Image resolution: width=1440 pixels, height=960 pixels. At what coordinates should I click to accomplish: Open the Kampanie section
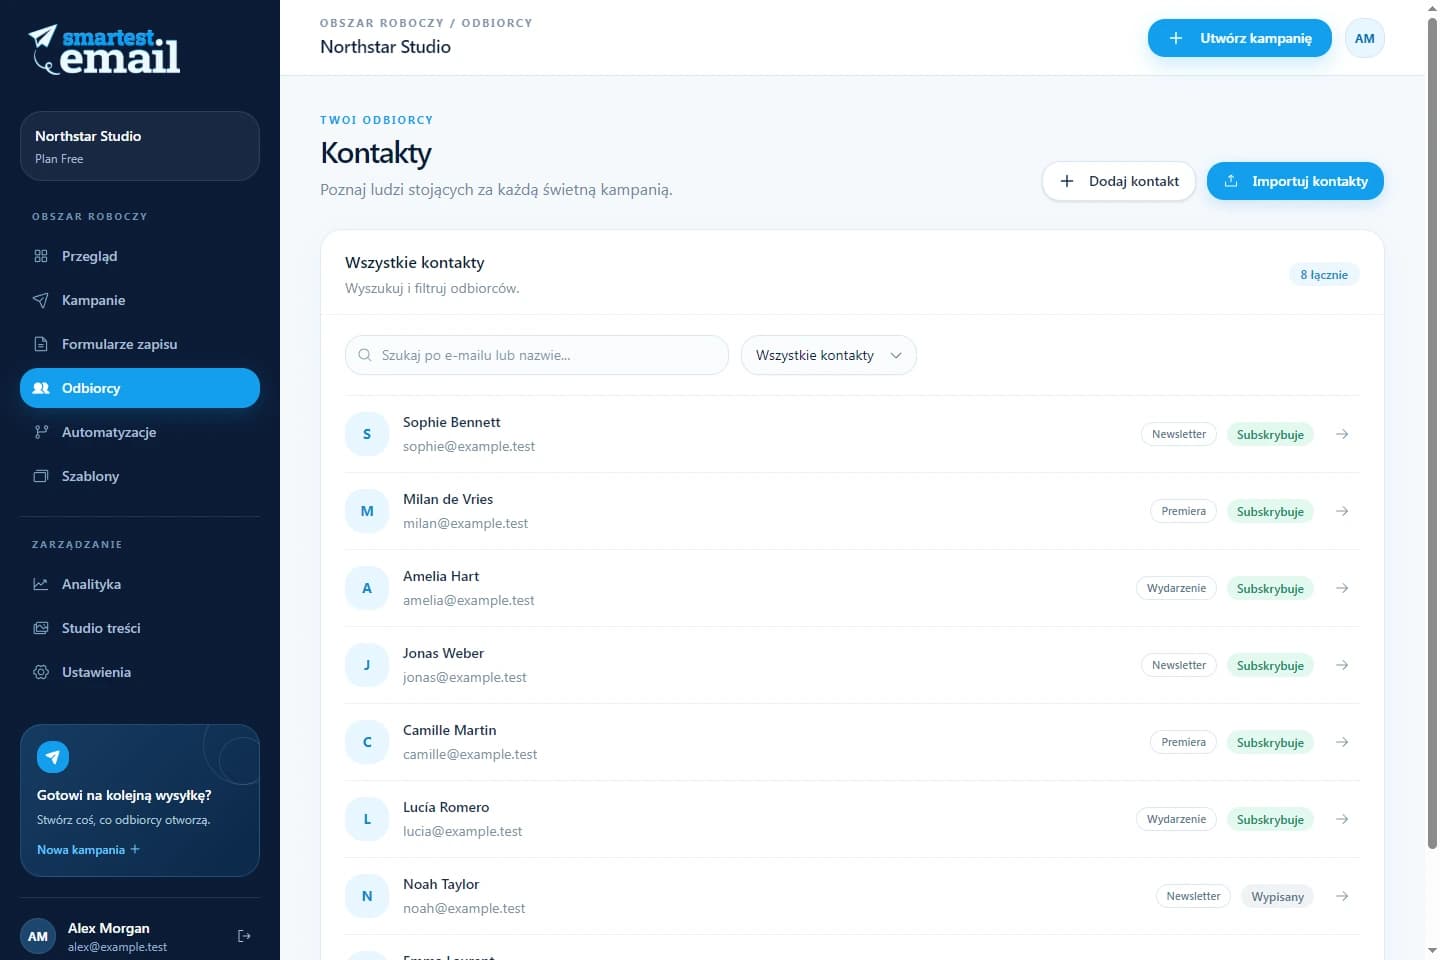click(x=140, y=300)
